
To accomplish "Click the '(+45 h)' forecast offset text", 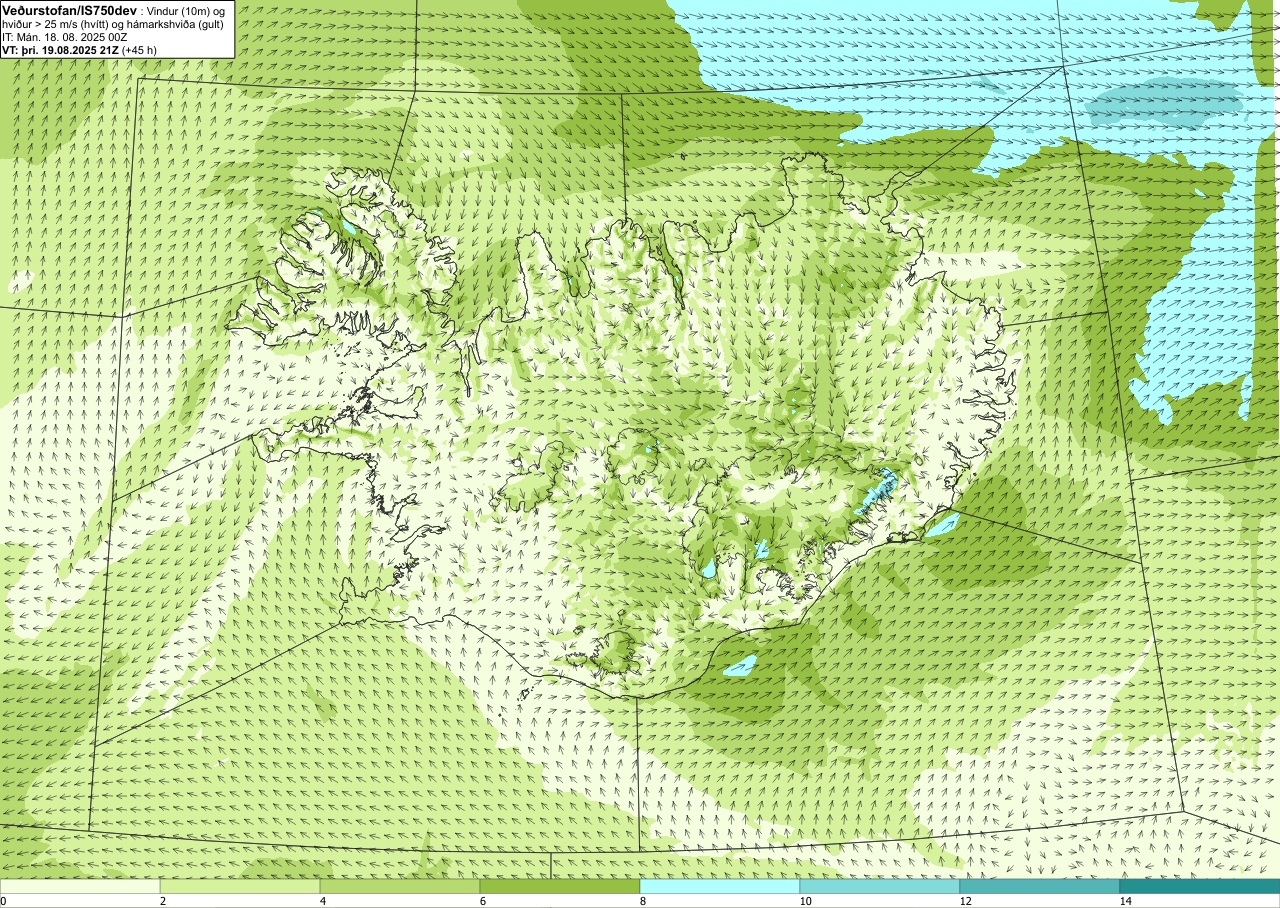I will [139, 49].
